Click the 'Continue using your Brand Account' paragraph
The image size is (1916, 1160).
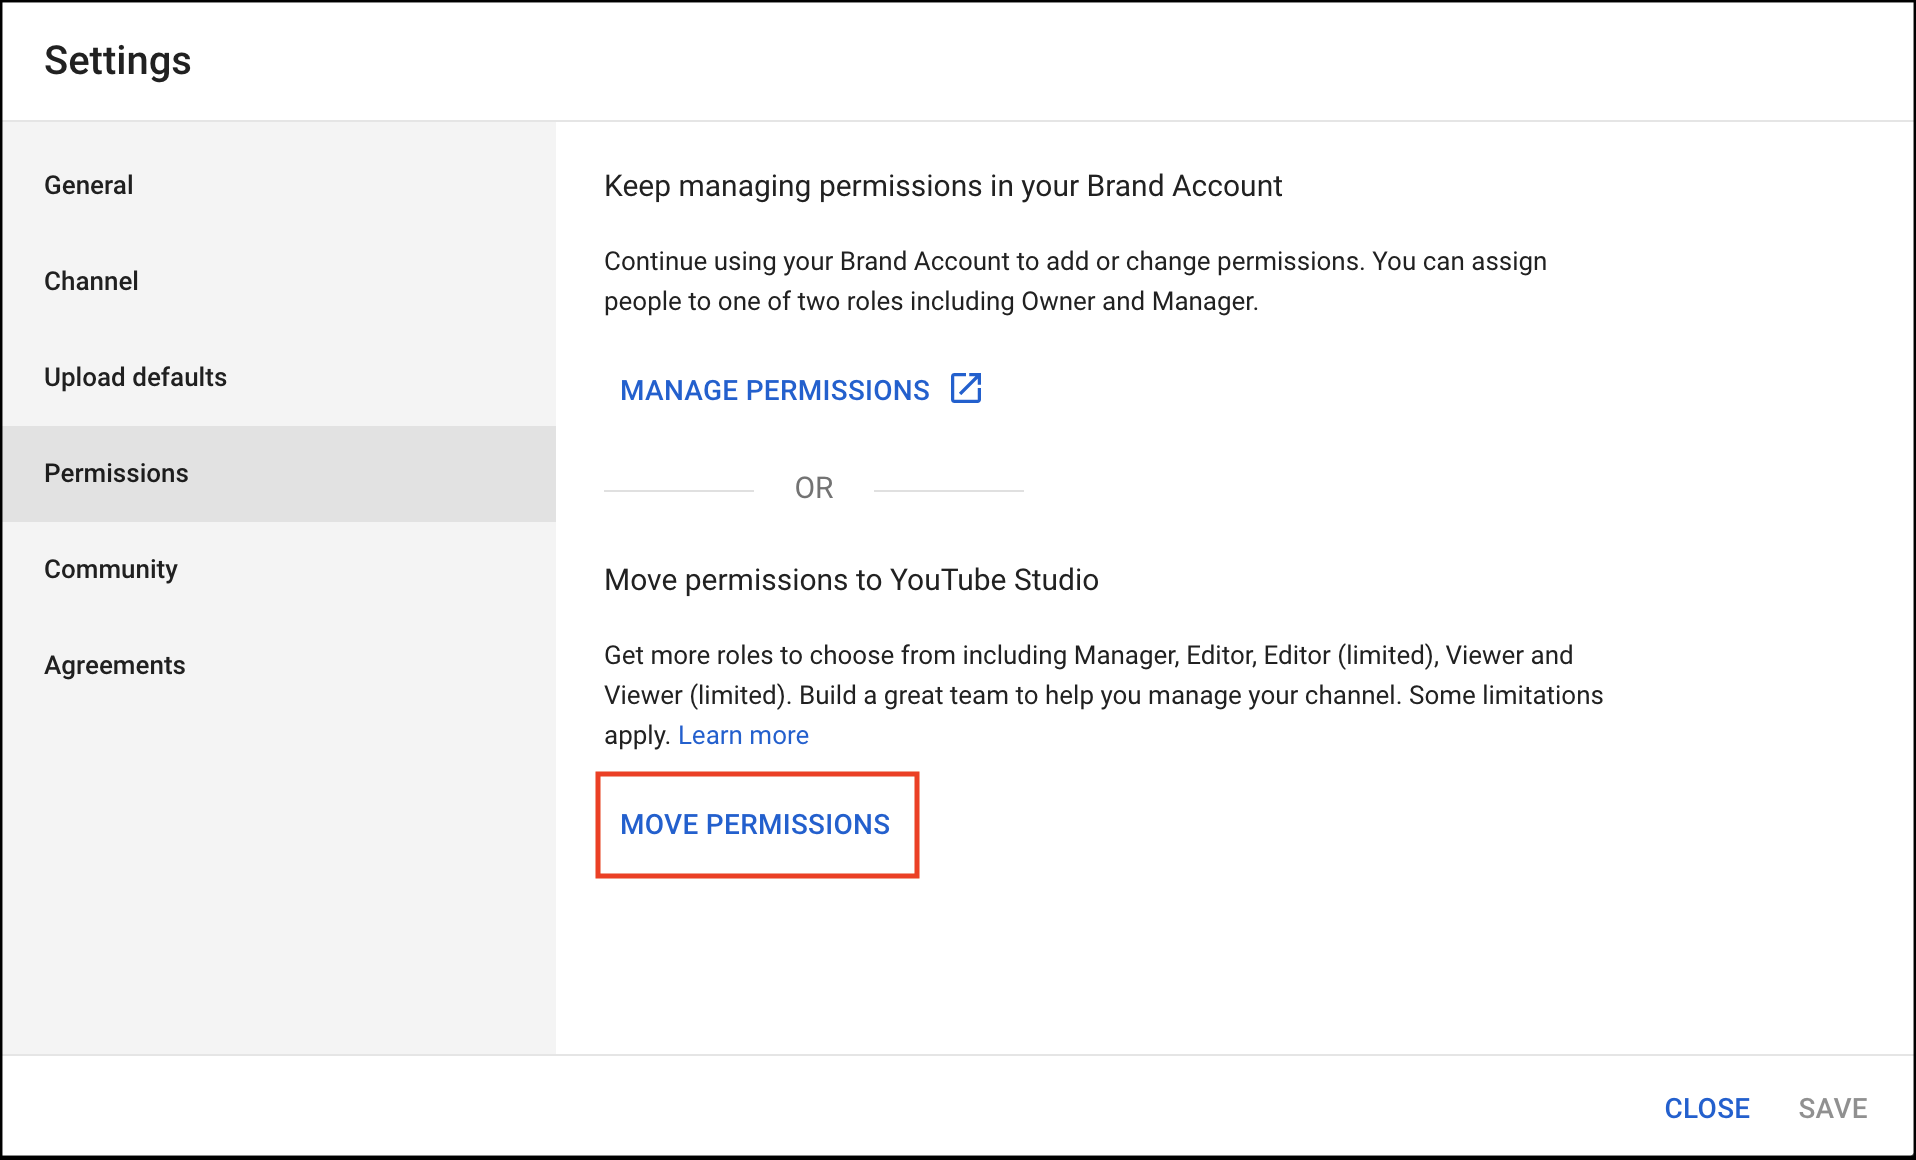click(x=1075, y=281)
